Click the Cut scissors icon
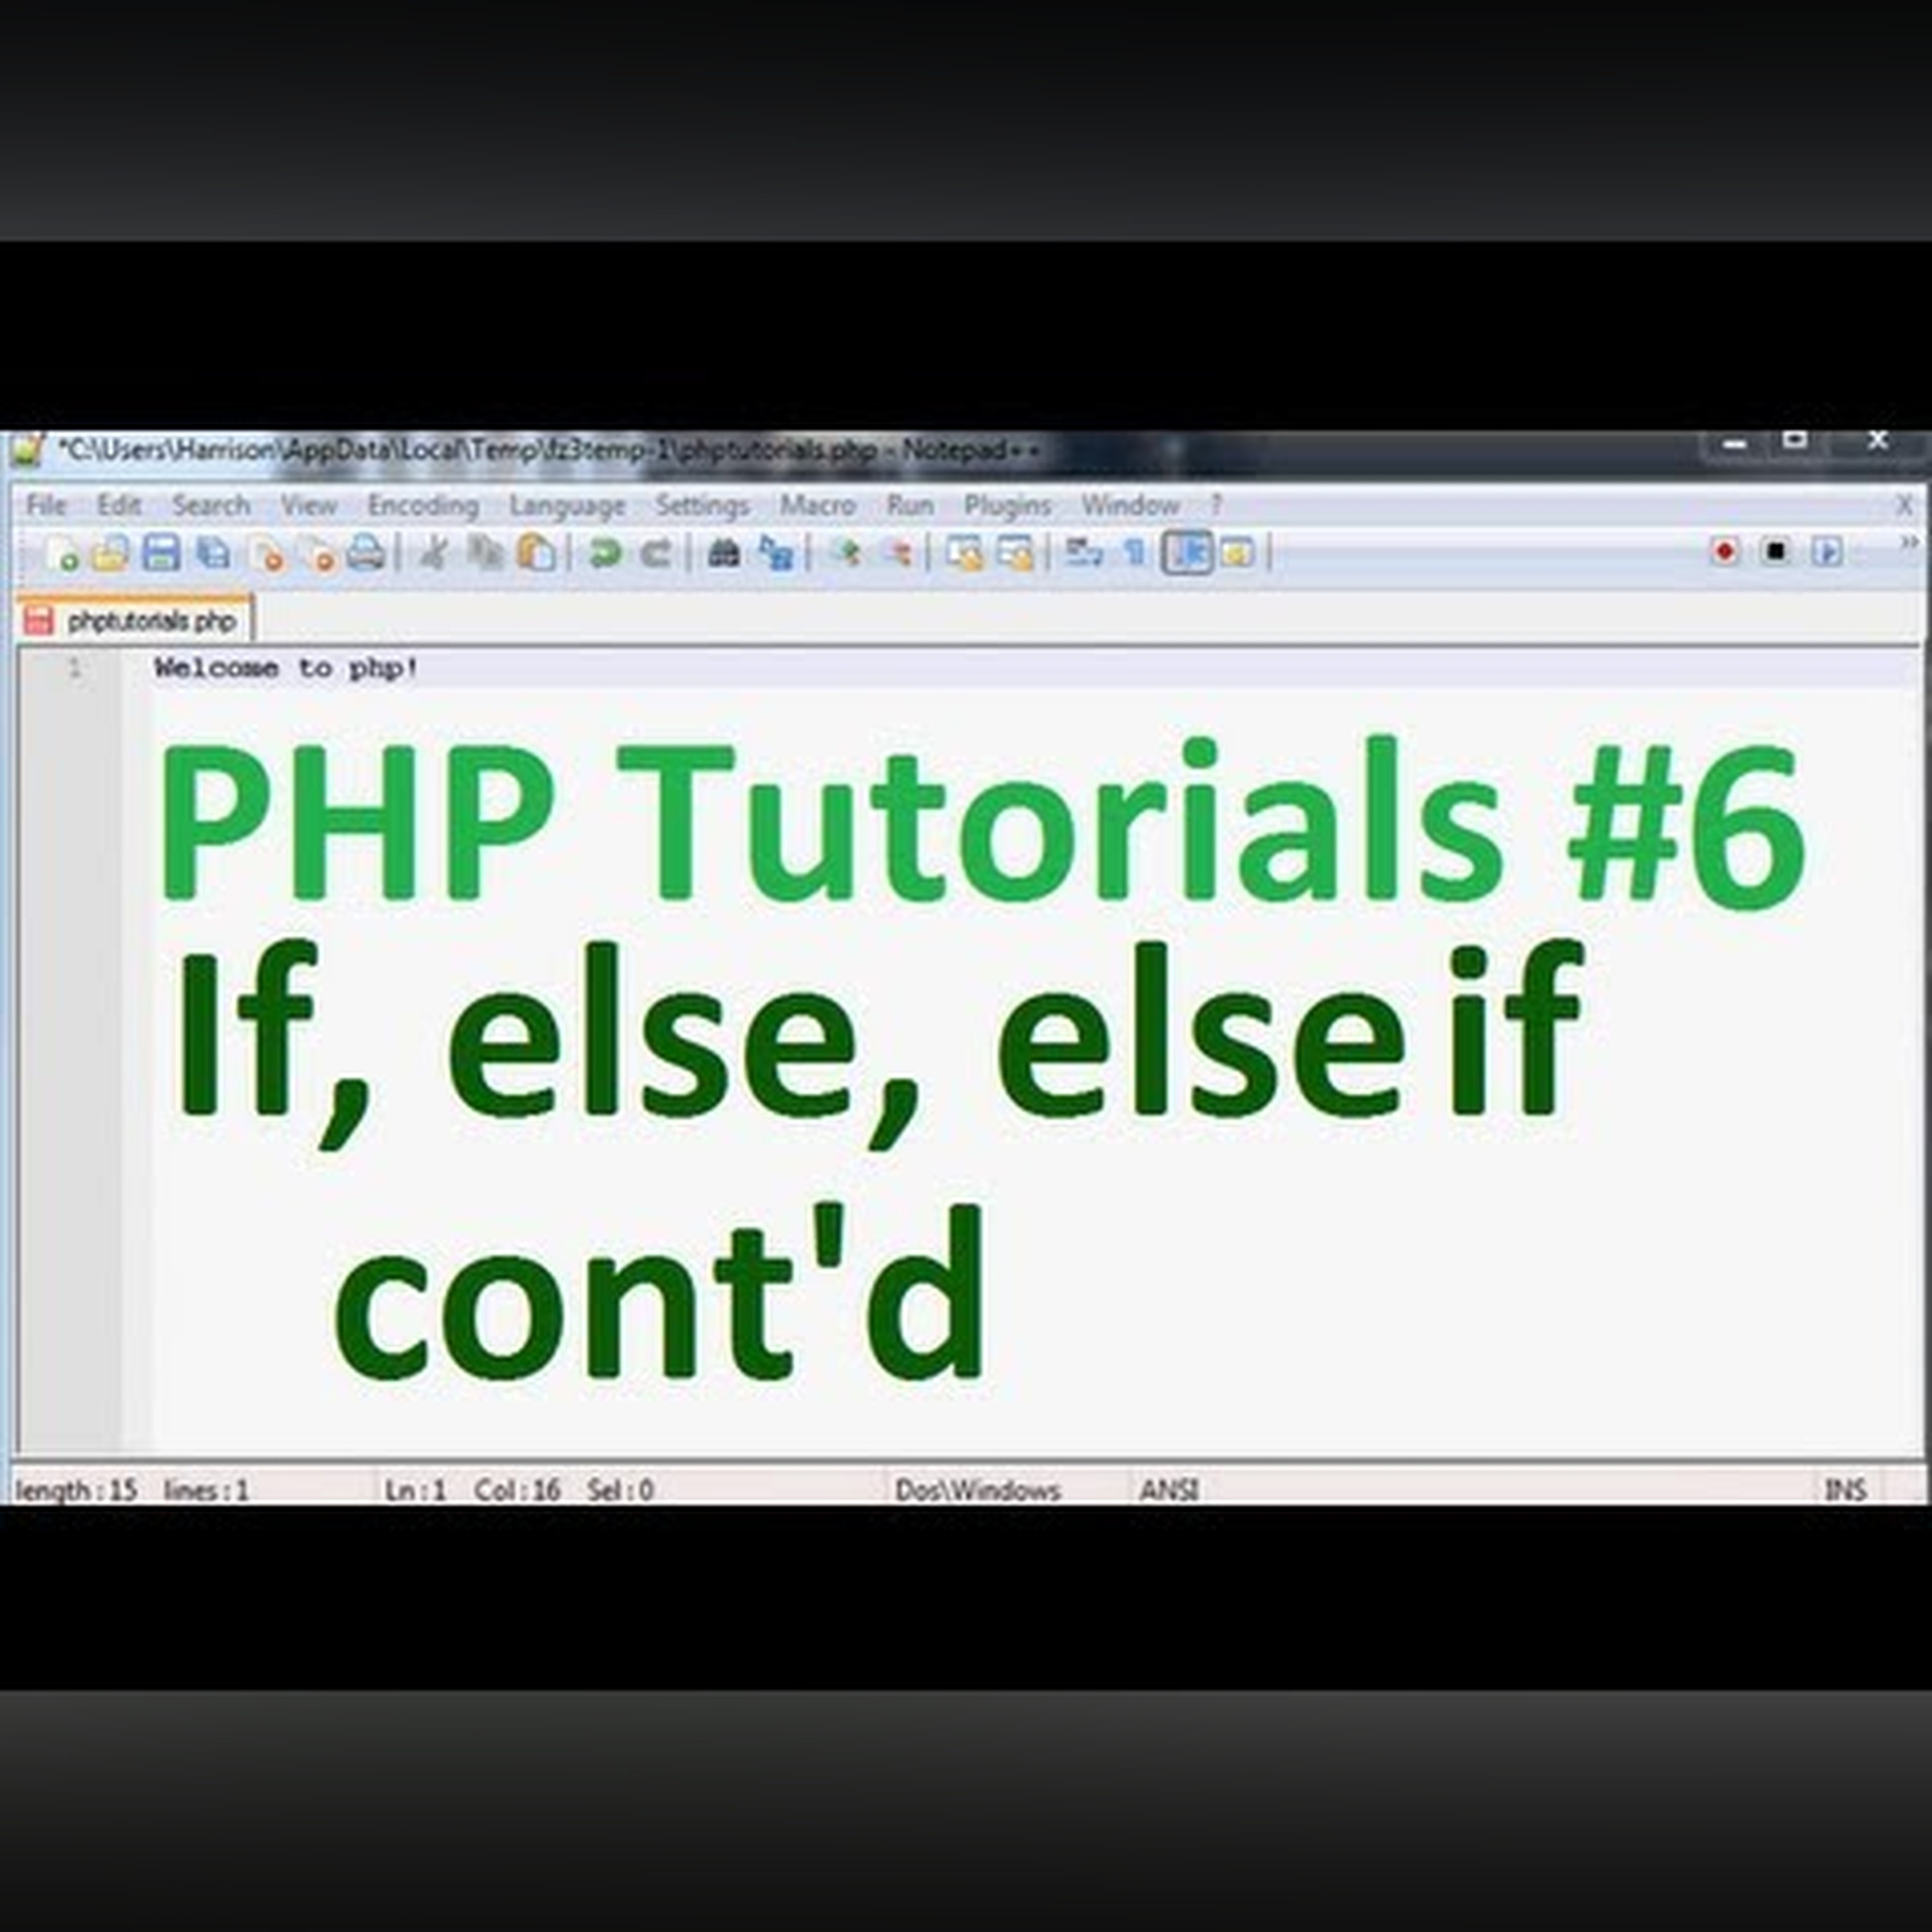1932x1932 pixels. click(x=433, y=553)
